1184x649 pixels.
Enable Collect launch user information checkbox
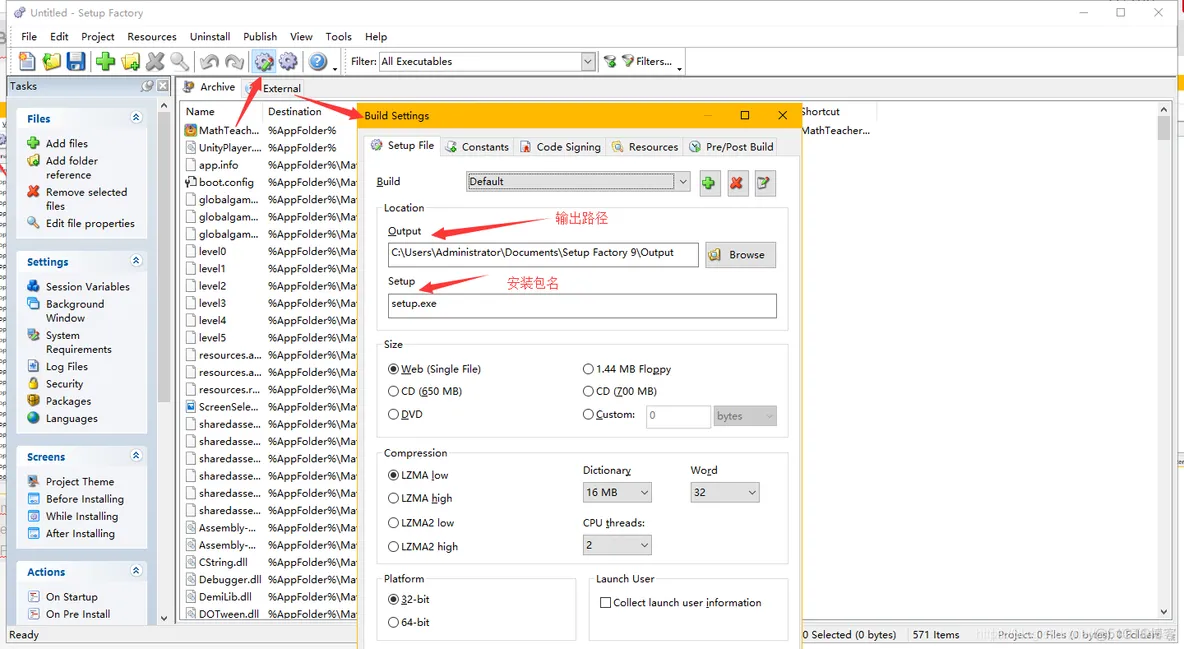605,603
